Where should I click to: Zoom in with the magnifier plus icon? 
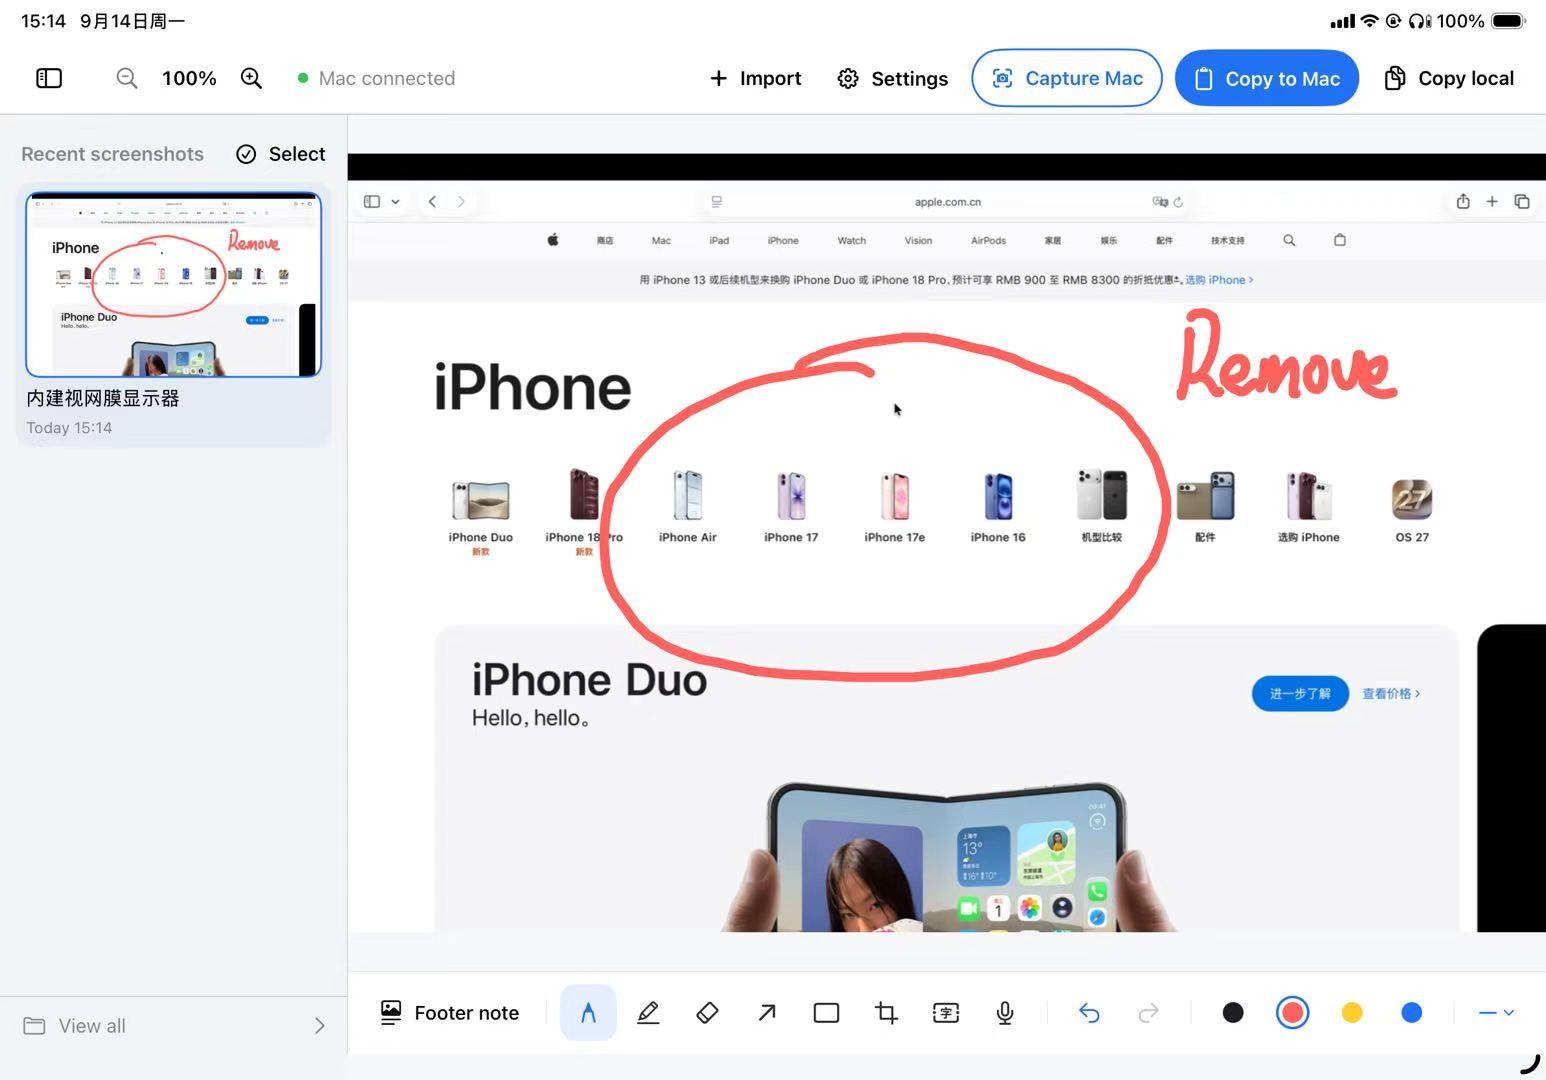(251, 78)
